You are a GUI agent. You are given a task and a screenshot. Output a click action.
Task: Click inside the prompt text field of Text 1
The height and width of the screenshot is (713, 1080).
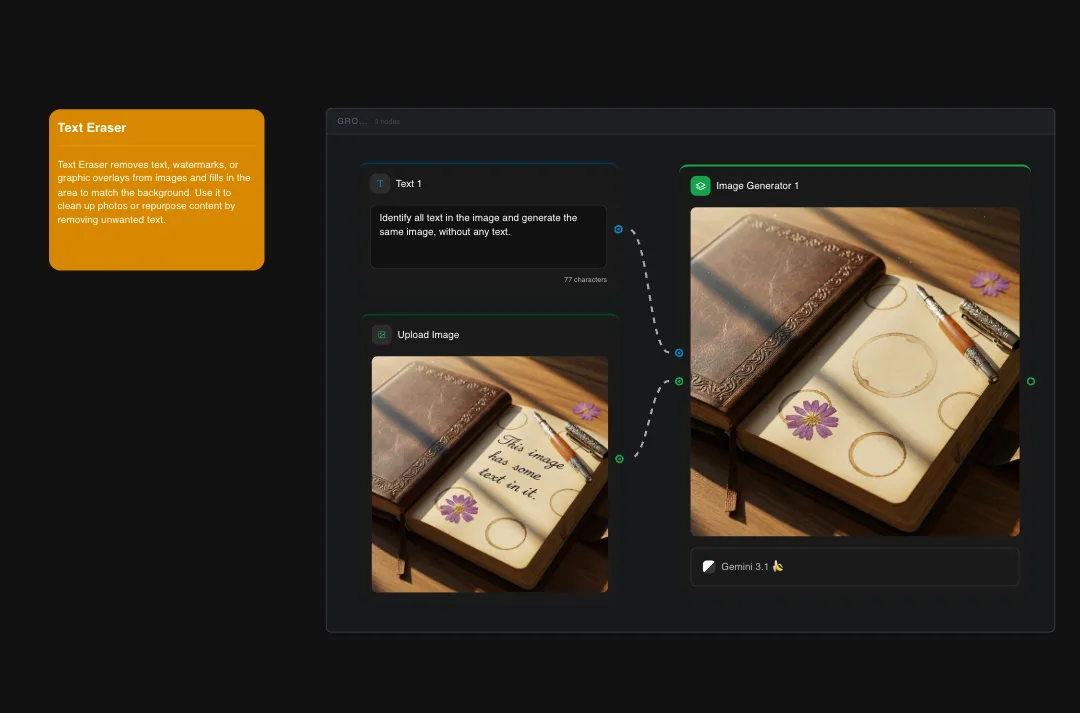point(488,236)
